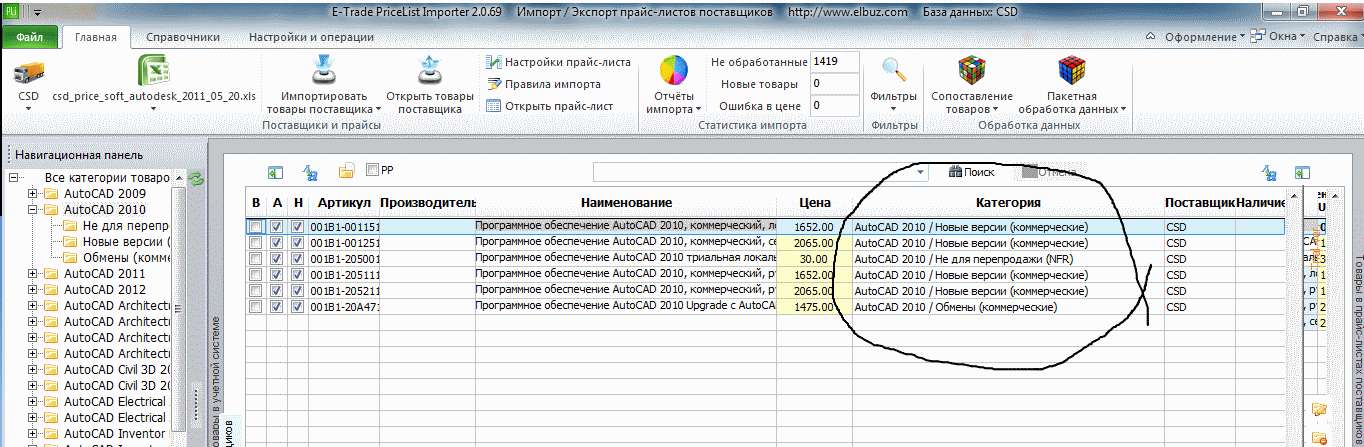1364x447 pixels.
Task: Expand the AutoCAD 2012 tree node
Action: click(x=33, y=290)
